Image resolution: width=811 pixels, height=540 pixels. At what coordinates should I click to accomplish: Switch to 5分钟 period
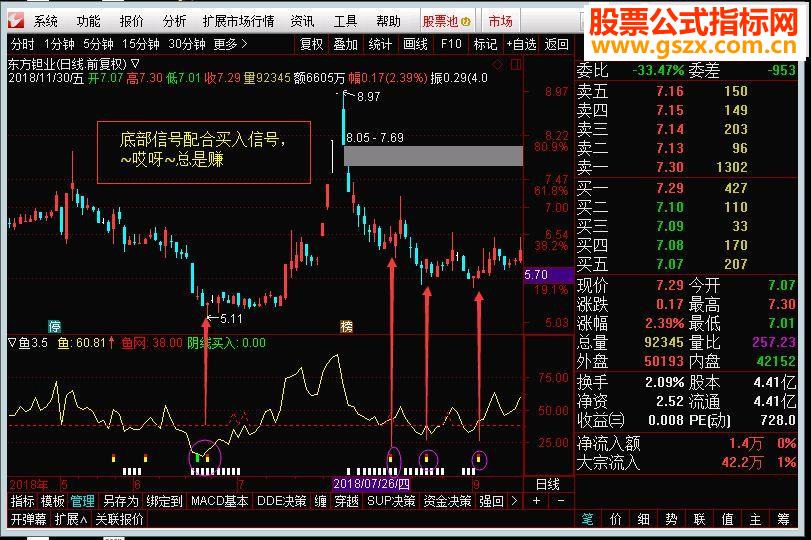tap(98, 44)
